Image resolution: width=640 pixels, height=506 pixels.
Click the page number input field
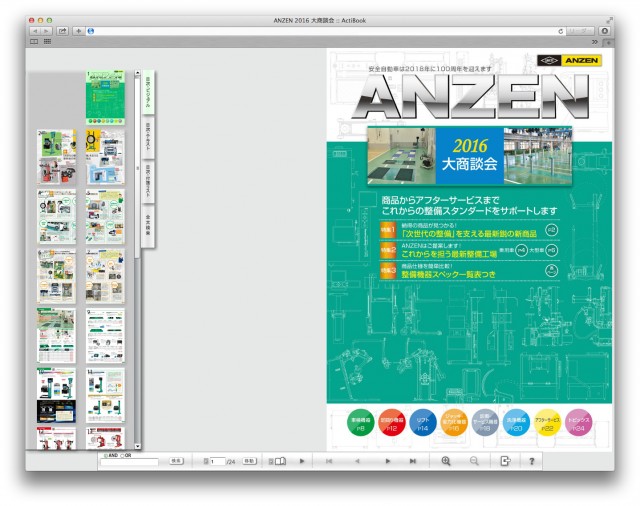[x=217, y=461]
